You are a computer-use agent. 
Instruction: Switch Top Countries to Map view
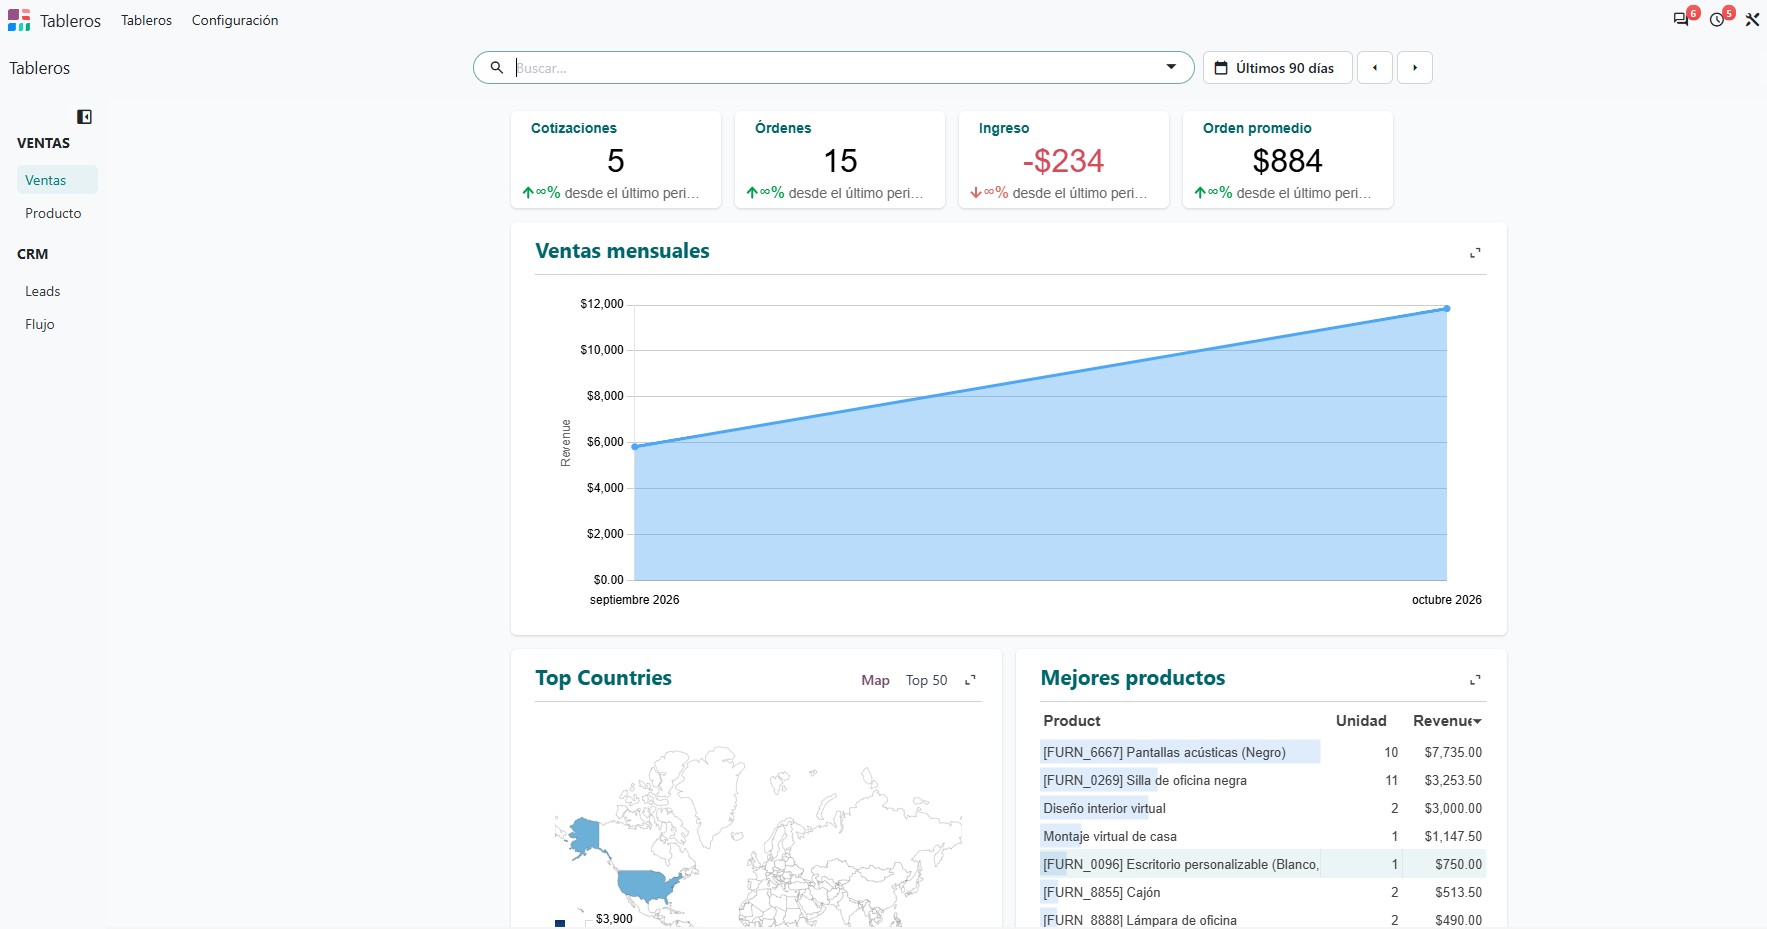pos(875,680)
